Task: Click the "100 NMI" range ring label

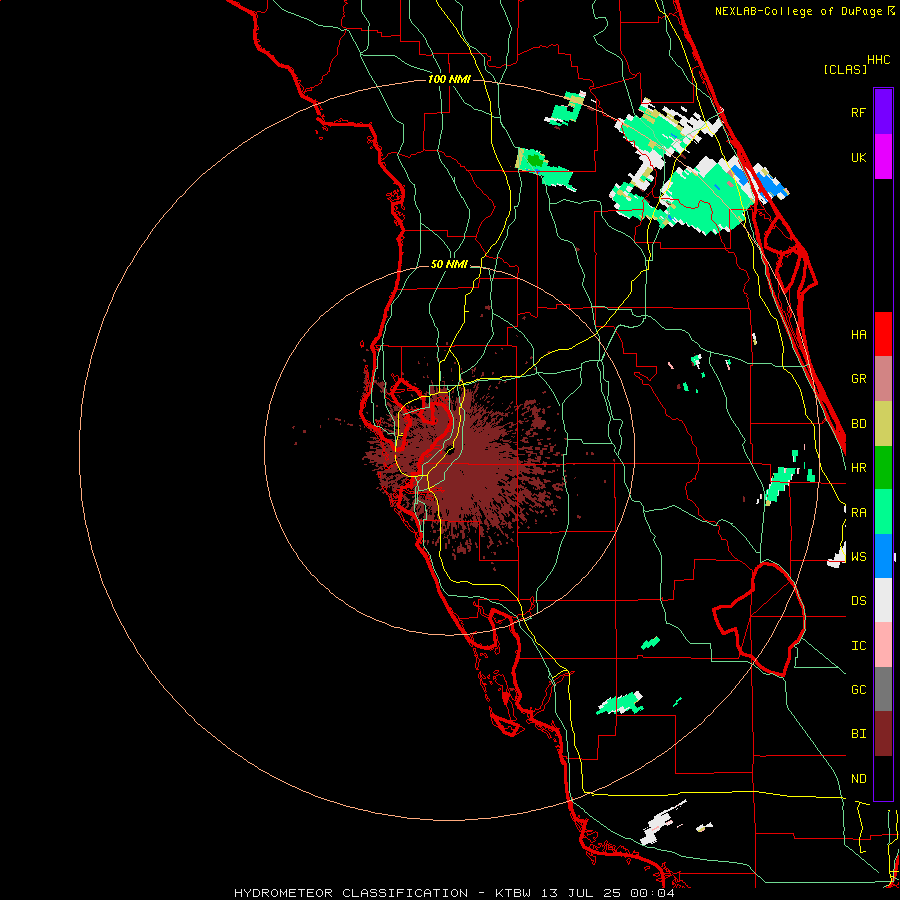Action: pyautogui.click(x=449, y=79)
